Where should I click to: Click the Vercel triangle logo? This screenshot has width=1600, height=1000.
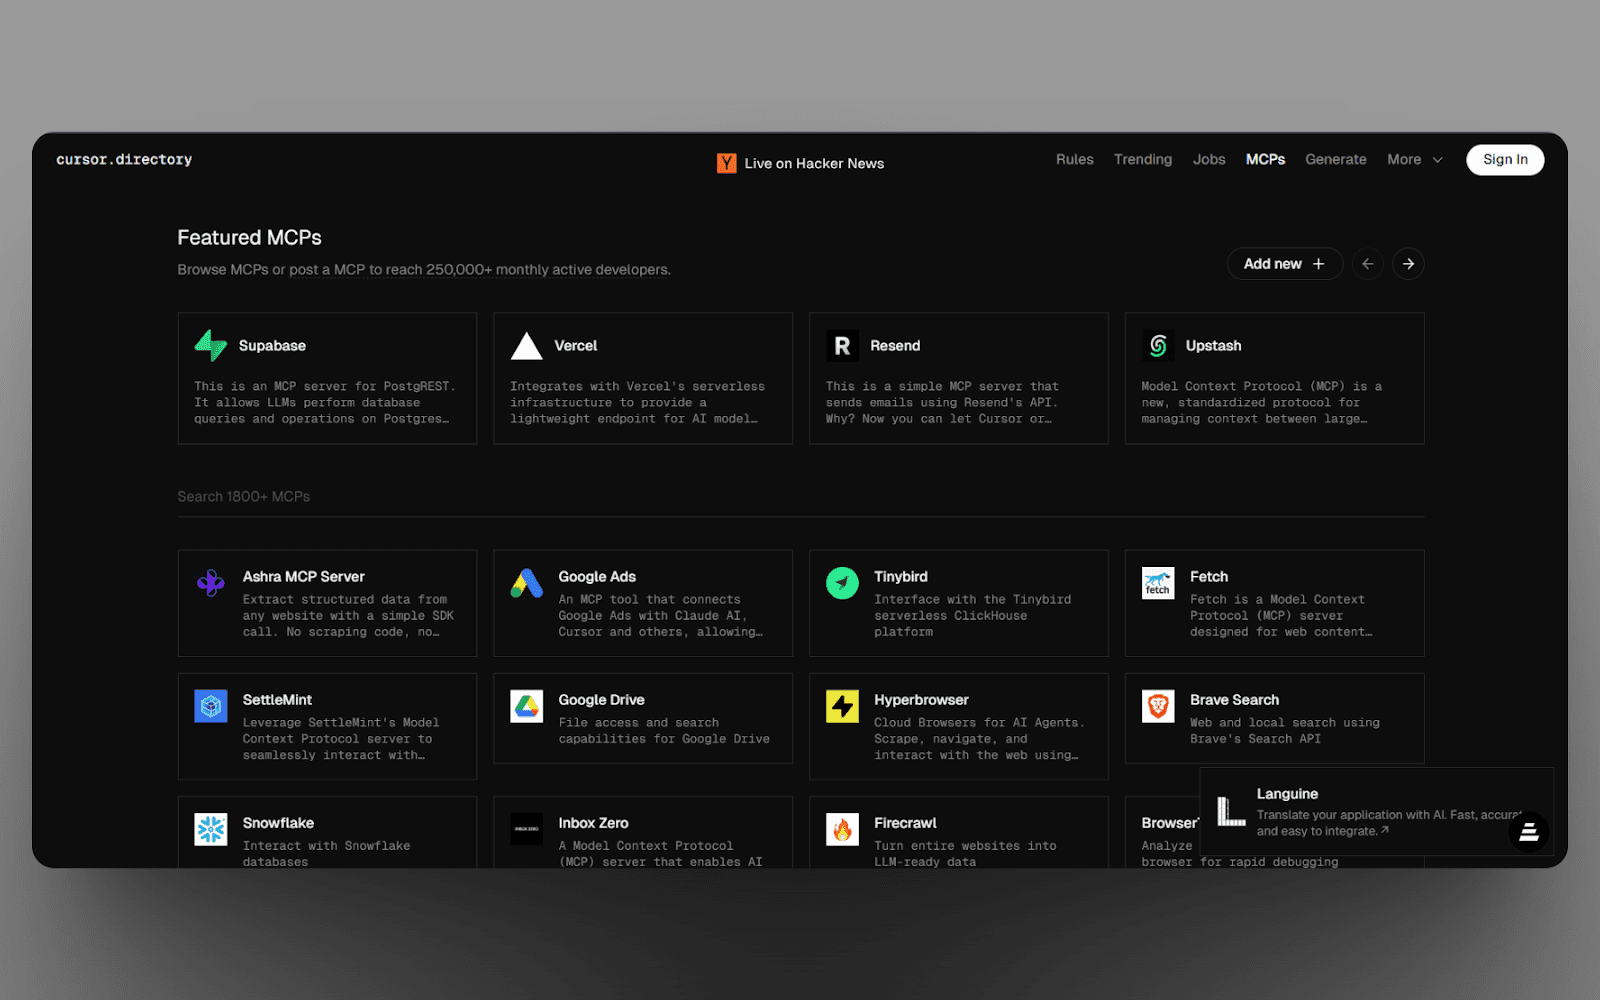[x=527, y=346]
